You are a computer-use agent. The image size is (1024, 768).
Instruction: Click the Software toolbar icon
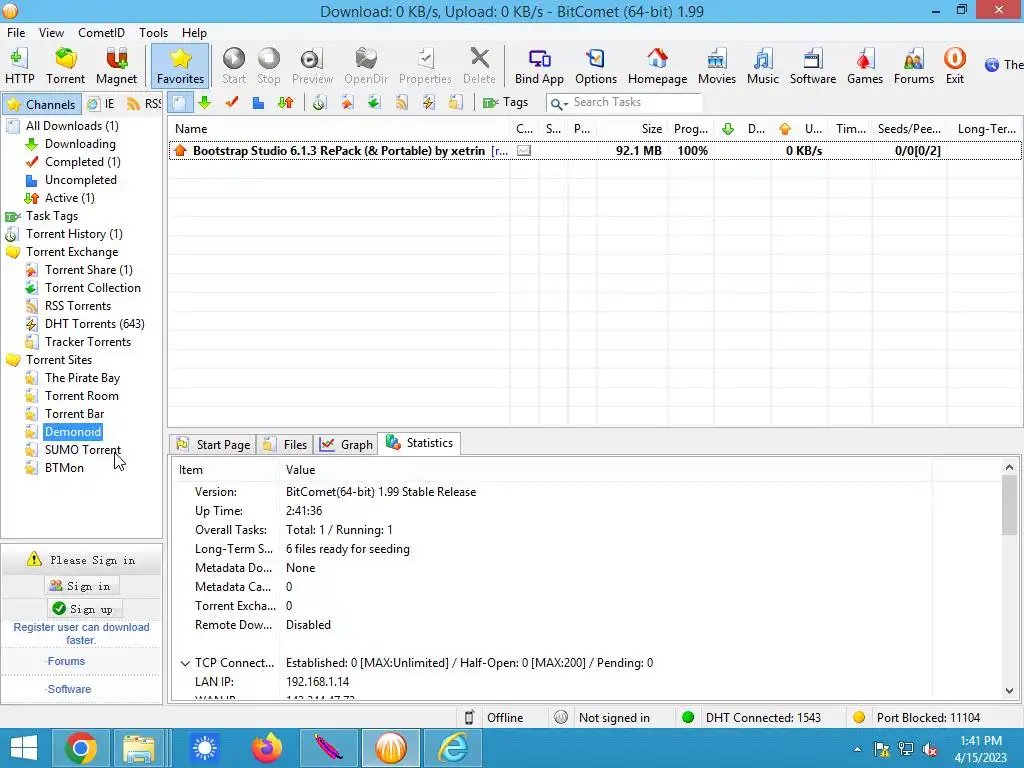coord(813,66)
